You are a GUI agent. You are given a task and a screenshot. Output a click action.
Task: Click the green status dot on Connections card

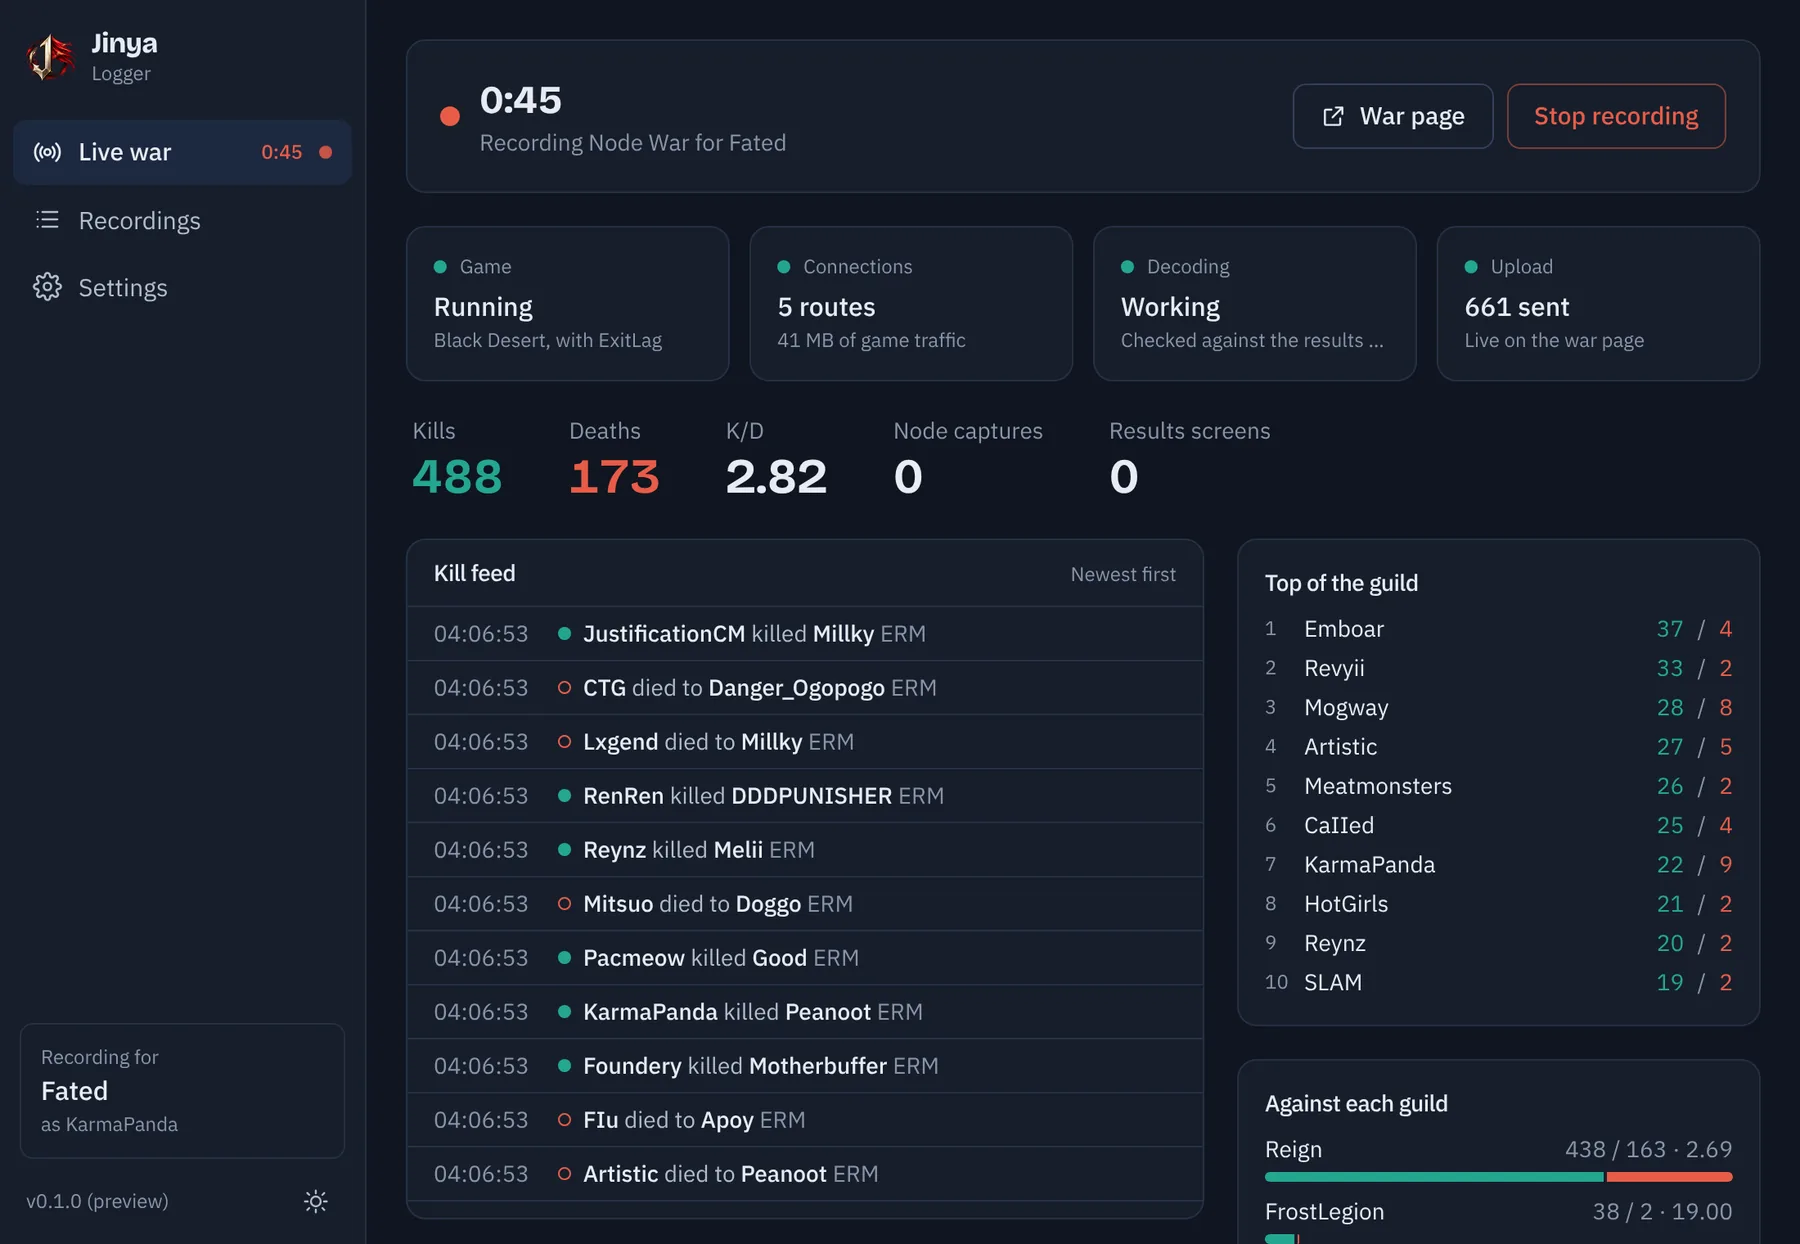pos(784,267)
